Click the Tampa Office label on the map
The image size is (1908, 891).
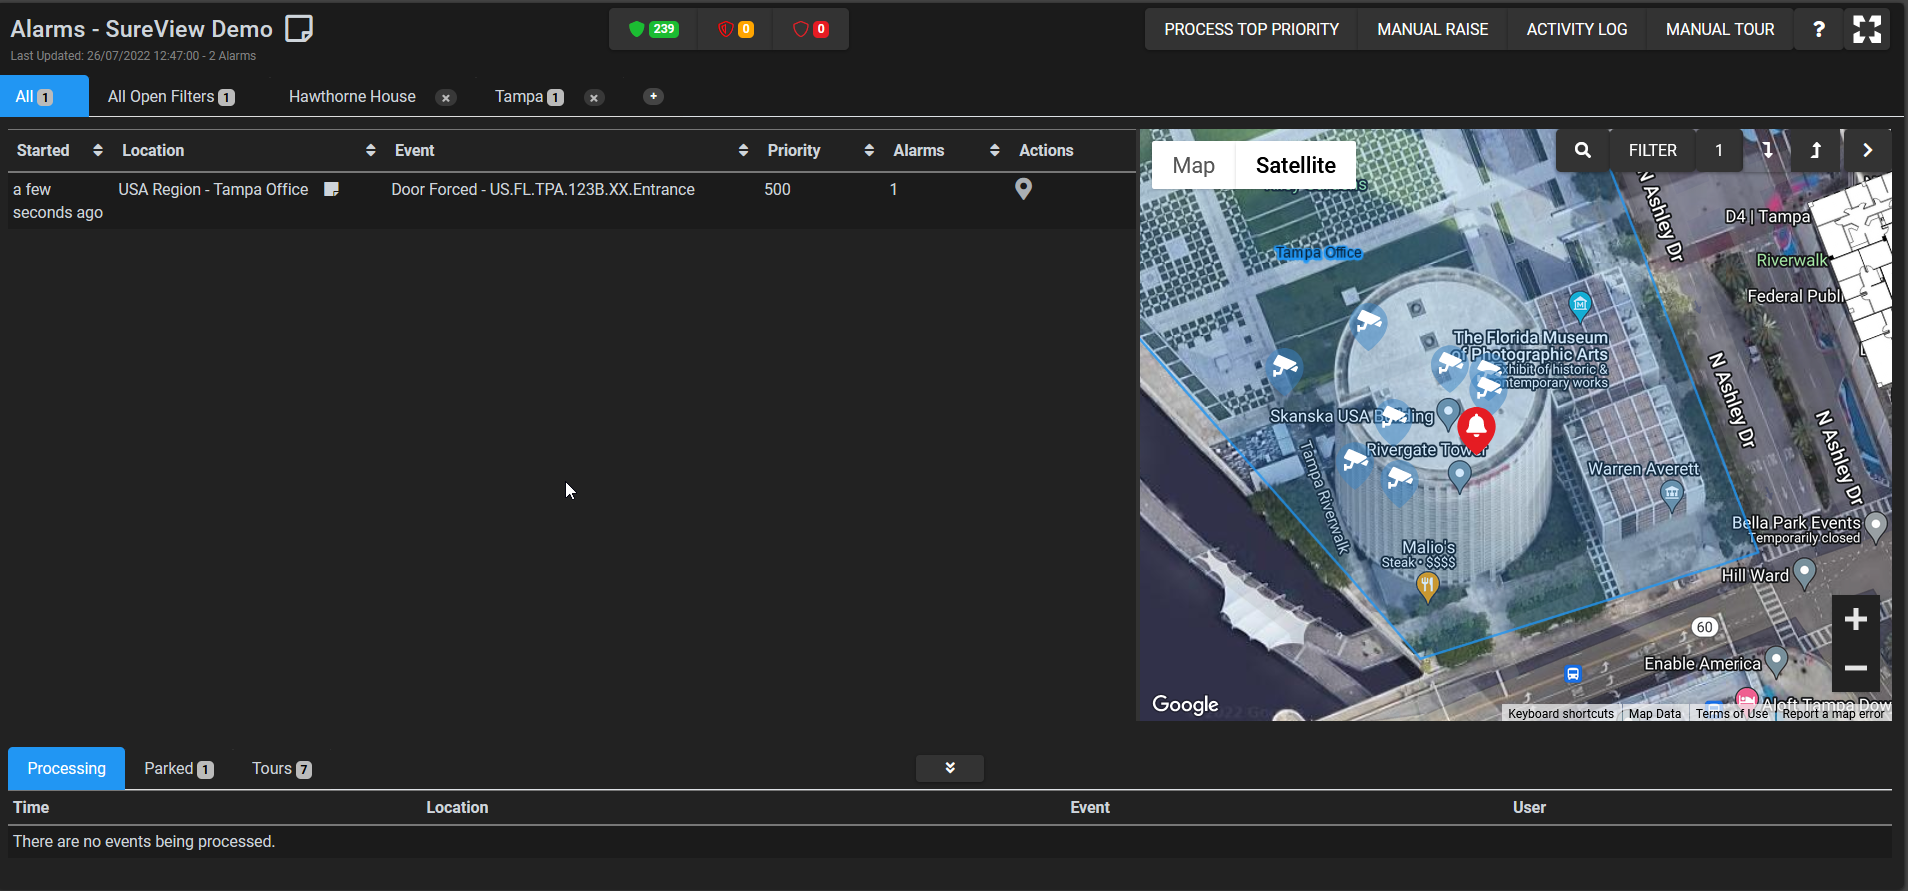(1318, 253)
